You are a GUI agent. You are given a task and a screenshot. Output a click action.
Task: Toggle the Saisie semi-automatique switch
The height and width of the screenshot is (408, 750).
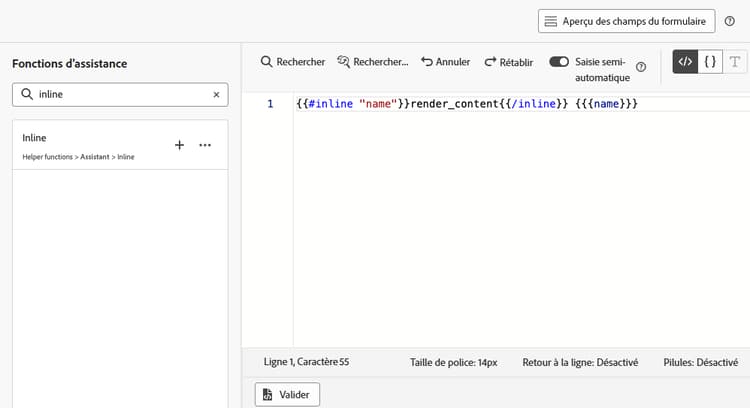pyautogui.click(x=559, y=62)
